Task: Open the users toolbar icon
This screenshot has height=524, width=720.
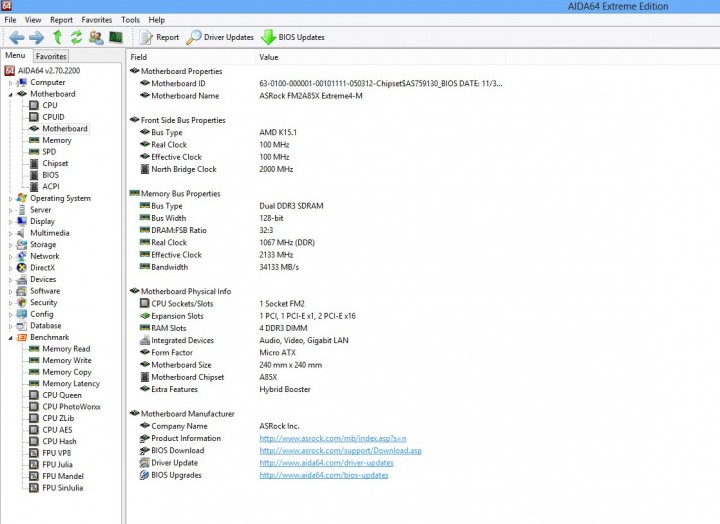Action: (96, 37)
